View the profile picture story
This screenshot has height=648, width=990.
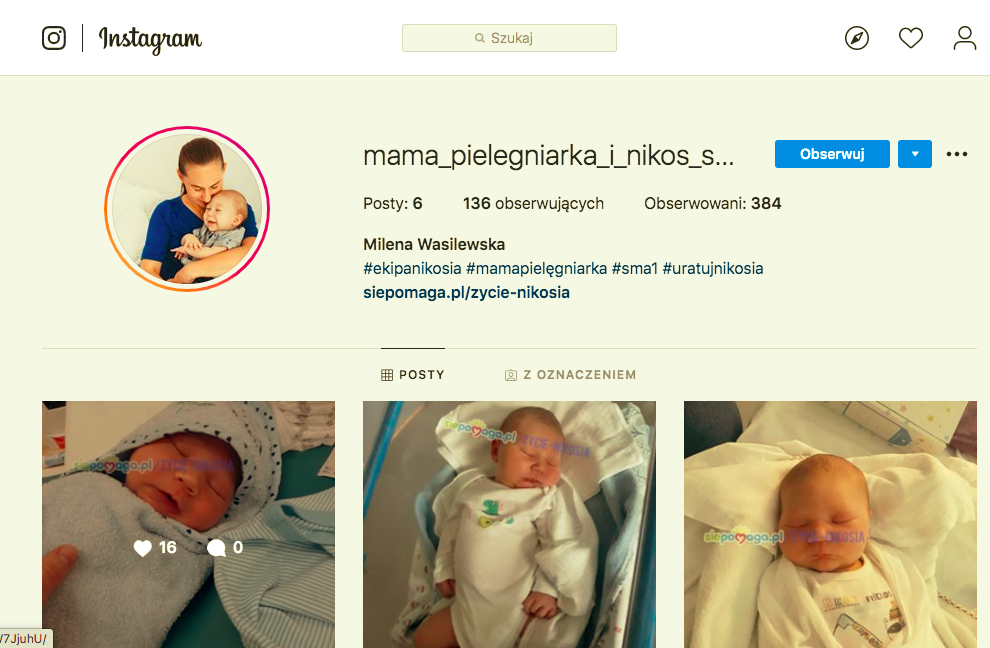tap(187, 208)
